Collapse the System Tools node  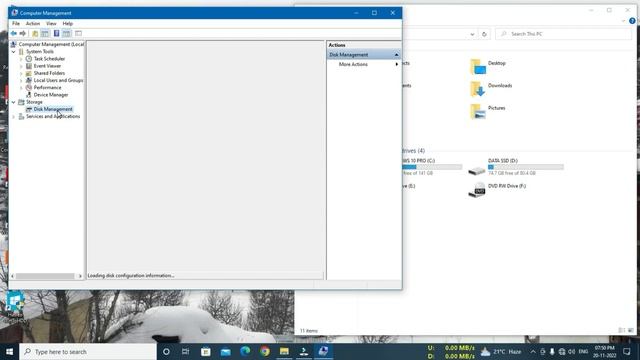coord(13,52)
